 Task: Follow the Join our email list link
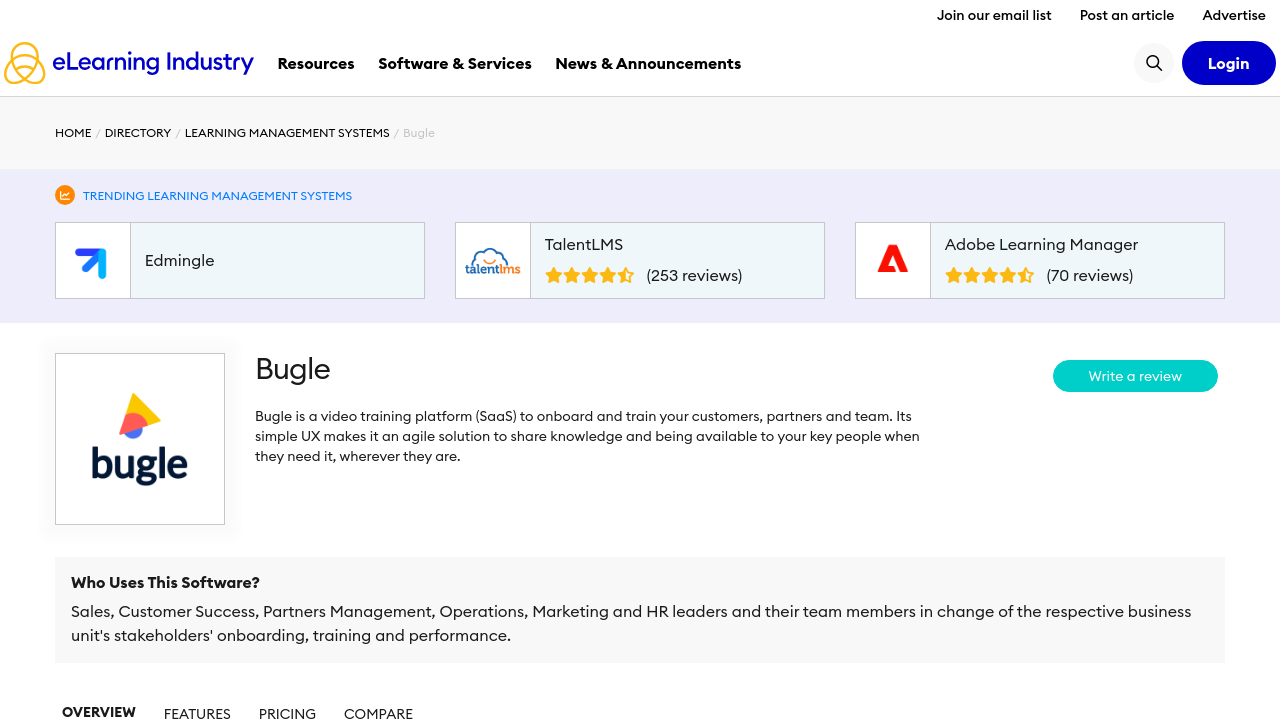[x=994, y=15]
